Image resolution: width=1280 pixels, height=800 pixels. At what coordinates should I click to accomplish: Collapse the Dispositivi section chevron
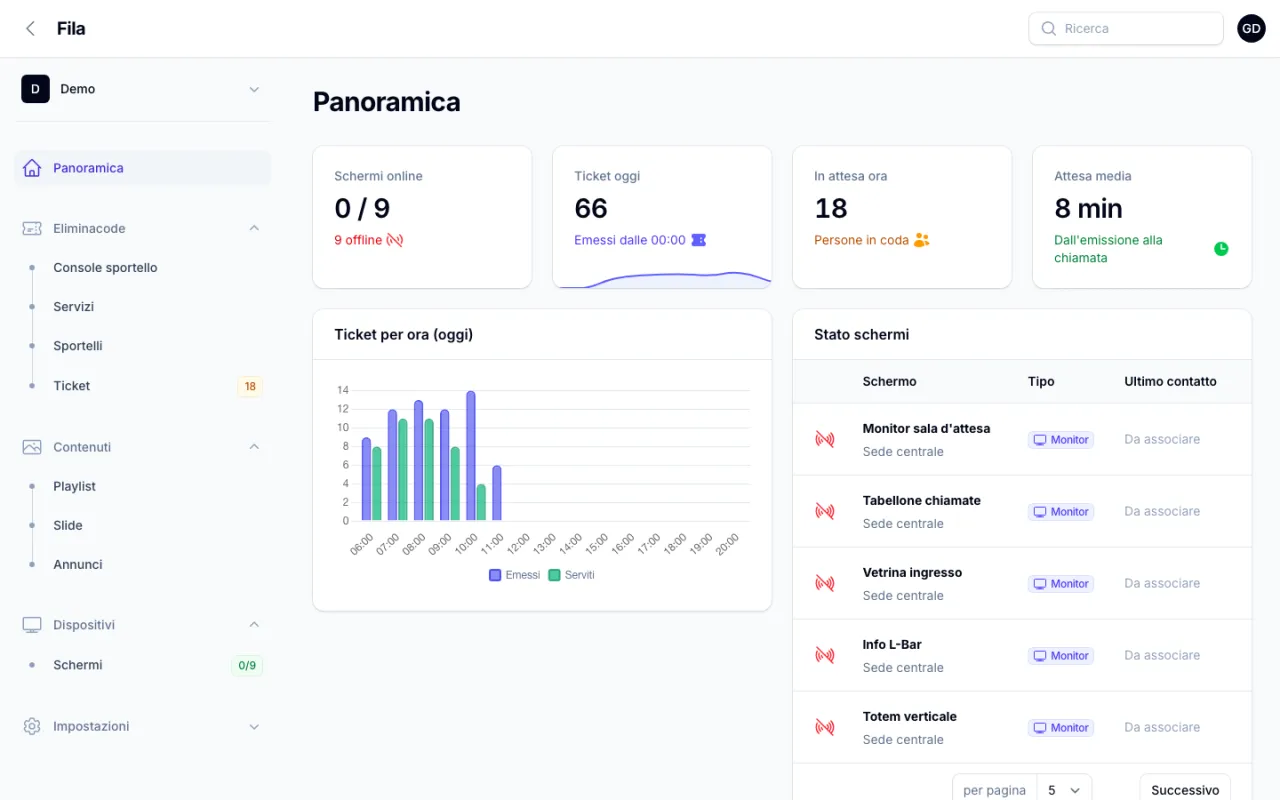point(254,625)
